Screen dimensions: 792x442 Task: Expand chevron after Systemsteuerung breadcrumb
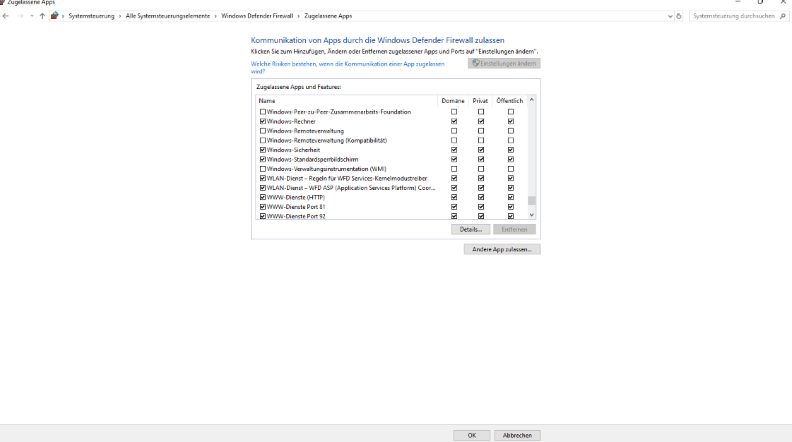click(x=120, y=16)
